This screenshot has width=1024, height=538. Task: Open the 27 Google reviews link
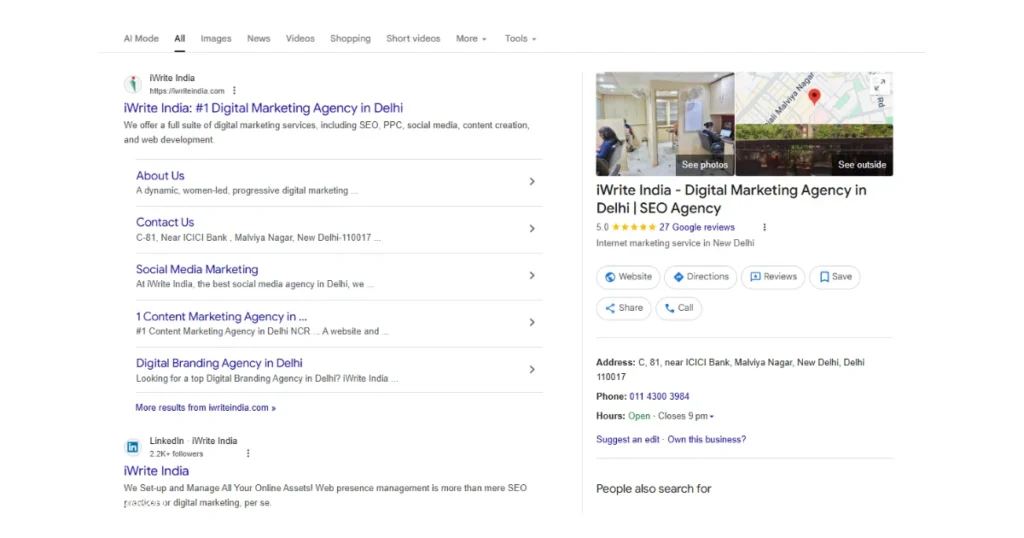(x=697, y=227)
